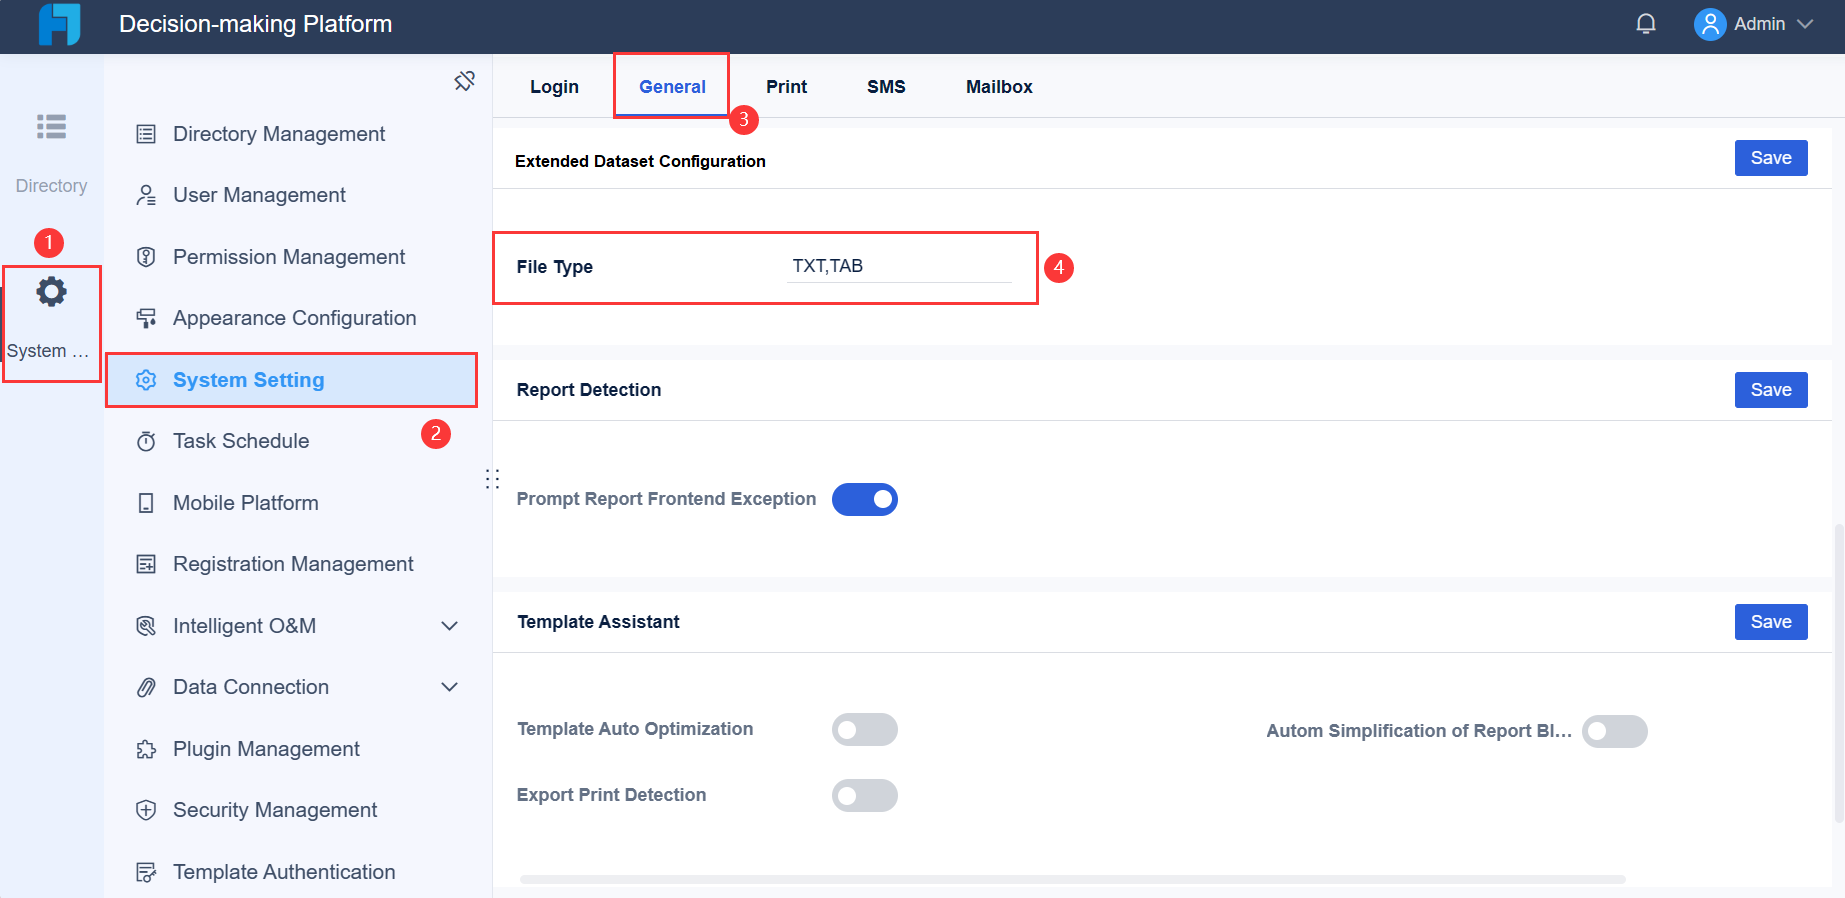This screenshot has width=1845, height=898.
Task: Click the File Type input field
Action: (899, 266)
